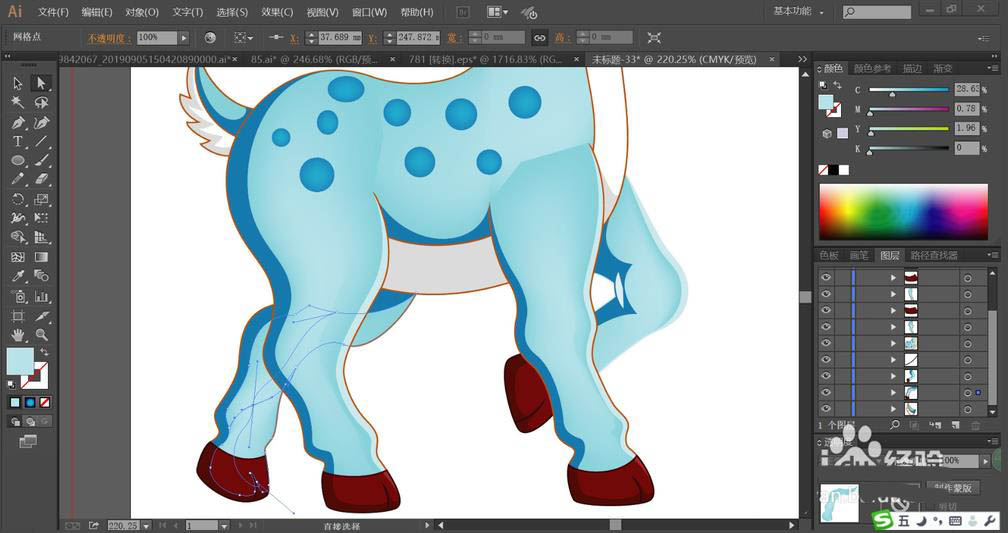
Task: Select the Direct Selection tool
Action: (x=41, y=84)
